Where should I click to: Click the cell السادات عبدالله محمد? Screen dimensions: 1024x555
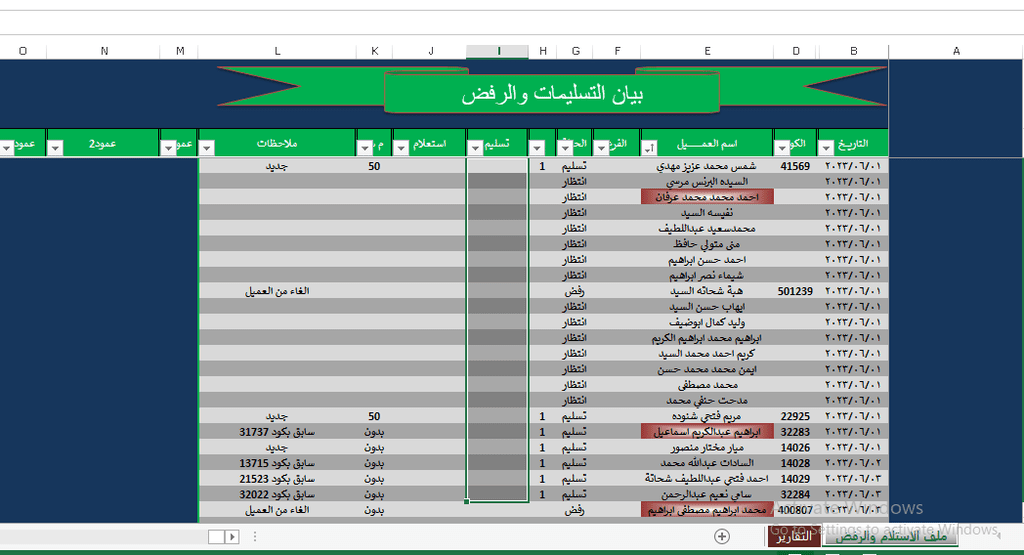point(707,463)
